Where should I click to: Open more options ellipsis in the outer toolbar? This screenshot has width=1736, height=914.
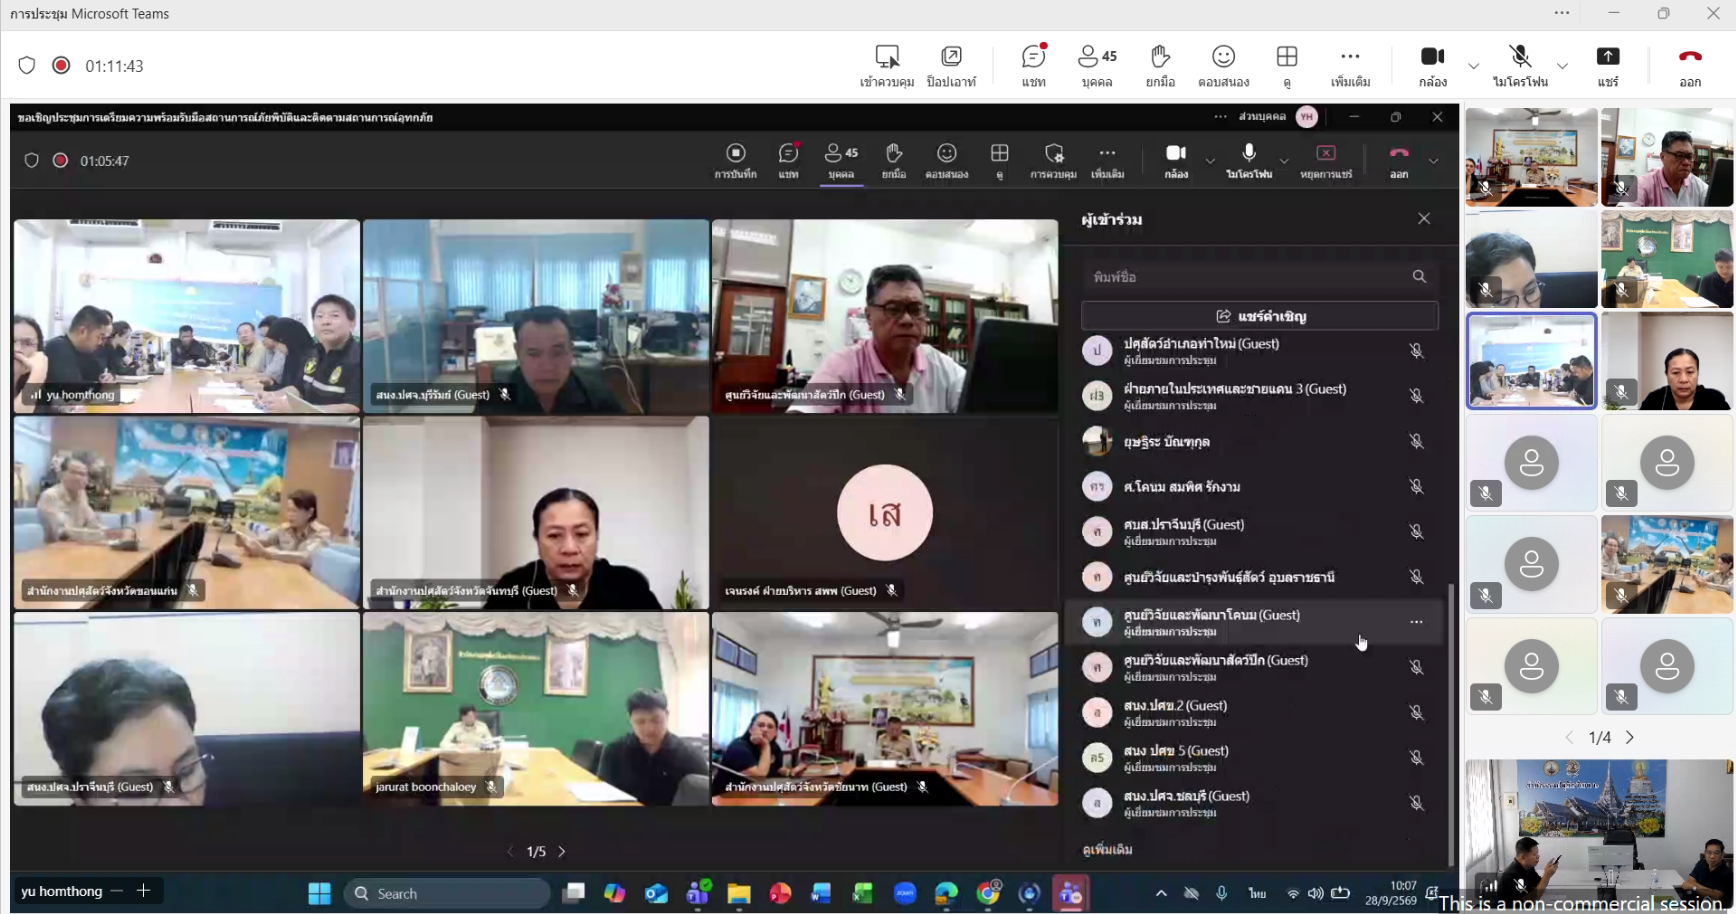point(1350,65)
